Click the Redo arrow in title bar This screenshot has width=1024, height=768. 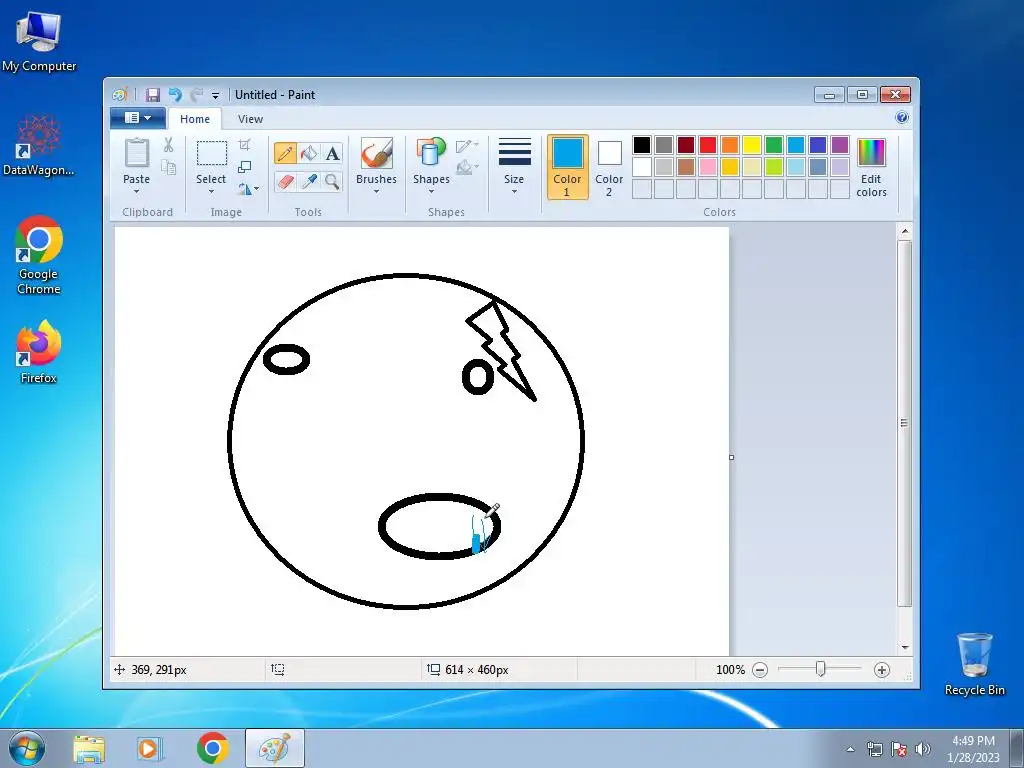click(197, 95)
